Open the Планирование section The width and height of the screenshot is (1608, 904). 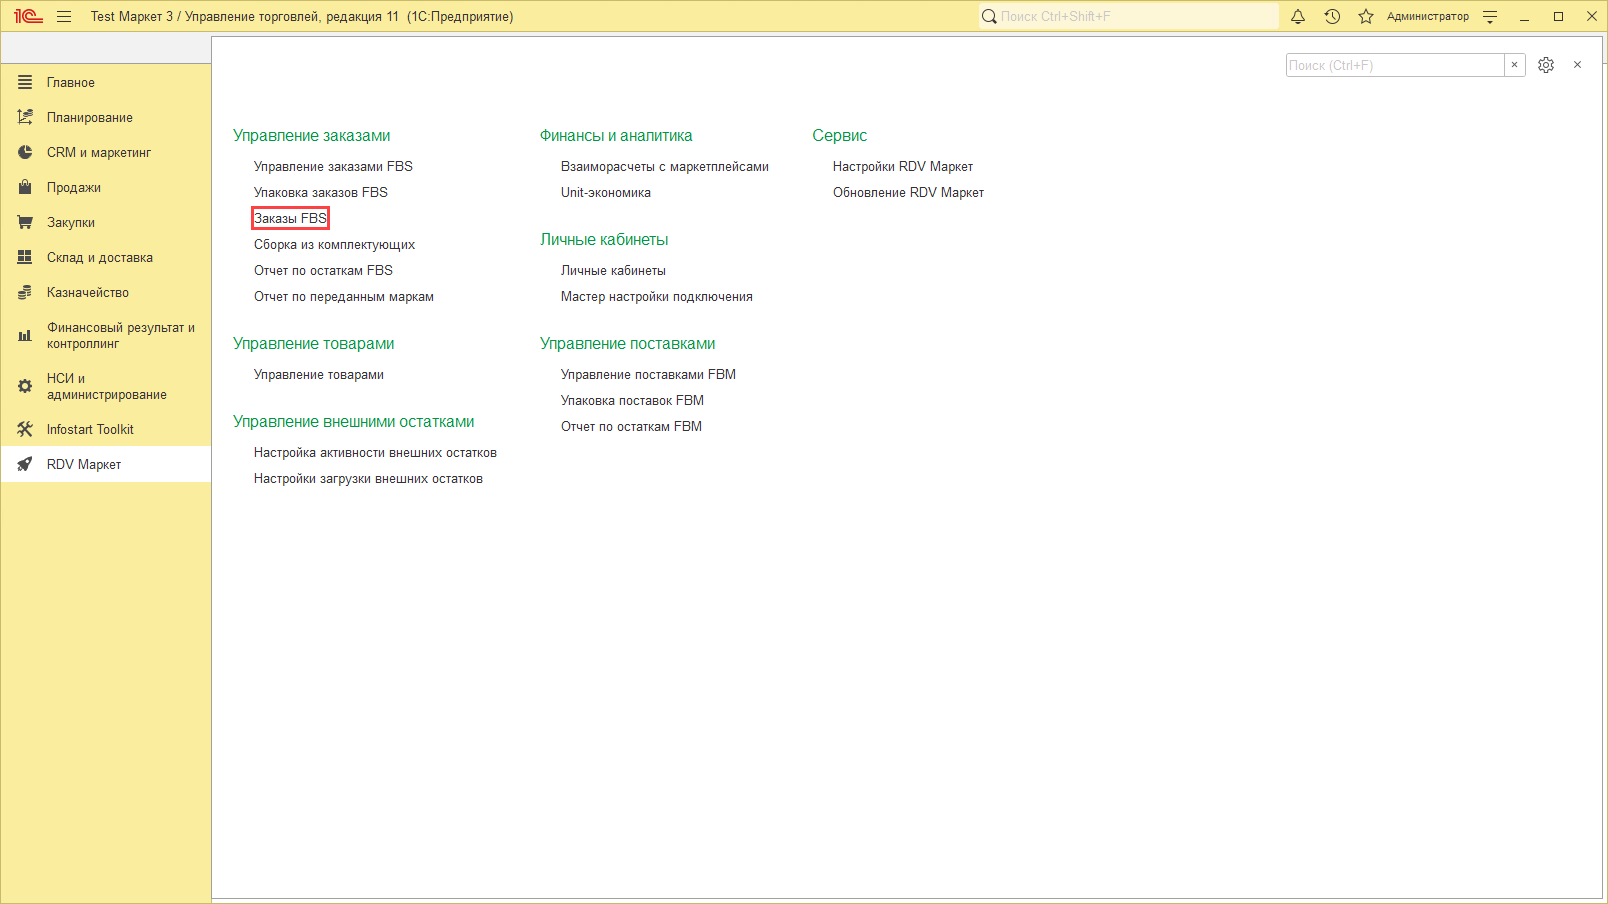click(x=106, y=117)
